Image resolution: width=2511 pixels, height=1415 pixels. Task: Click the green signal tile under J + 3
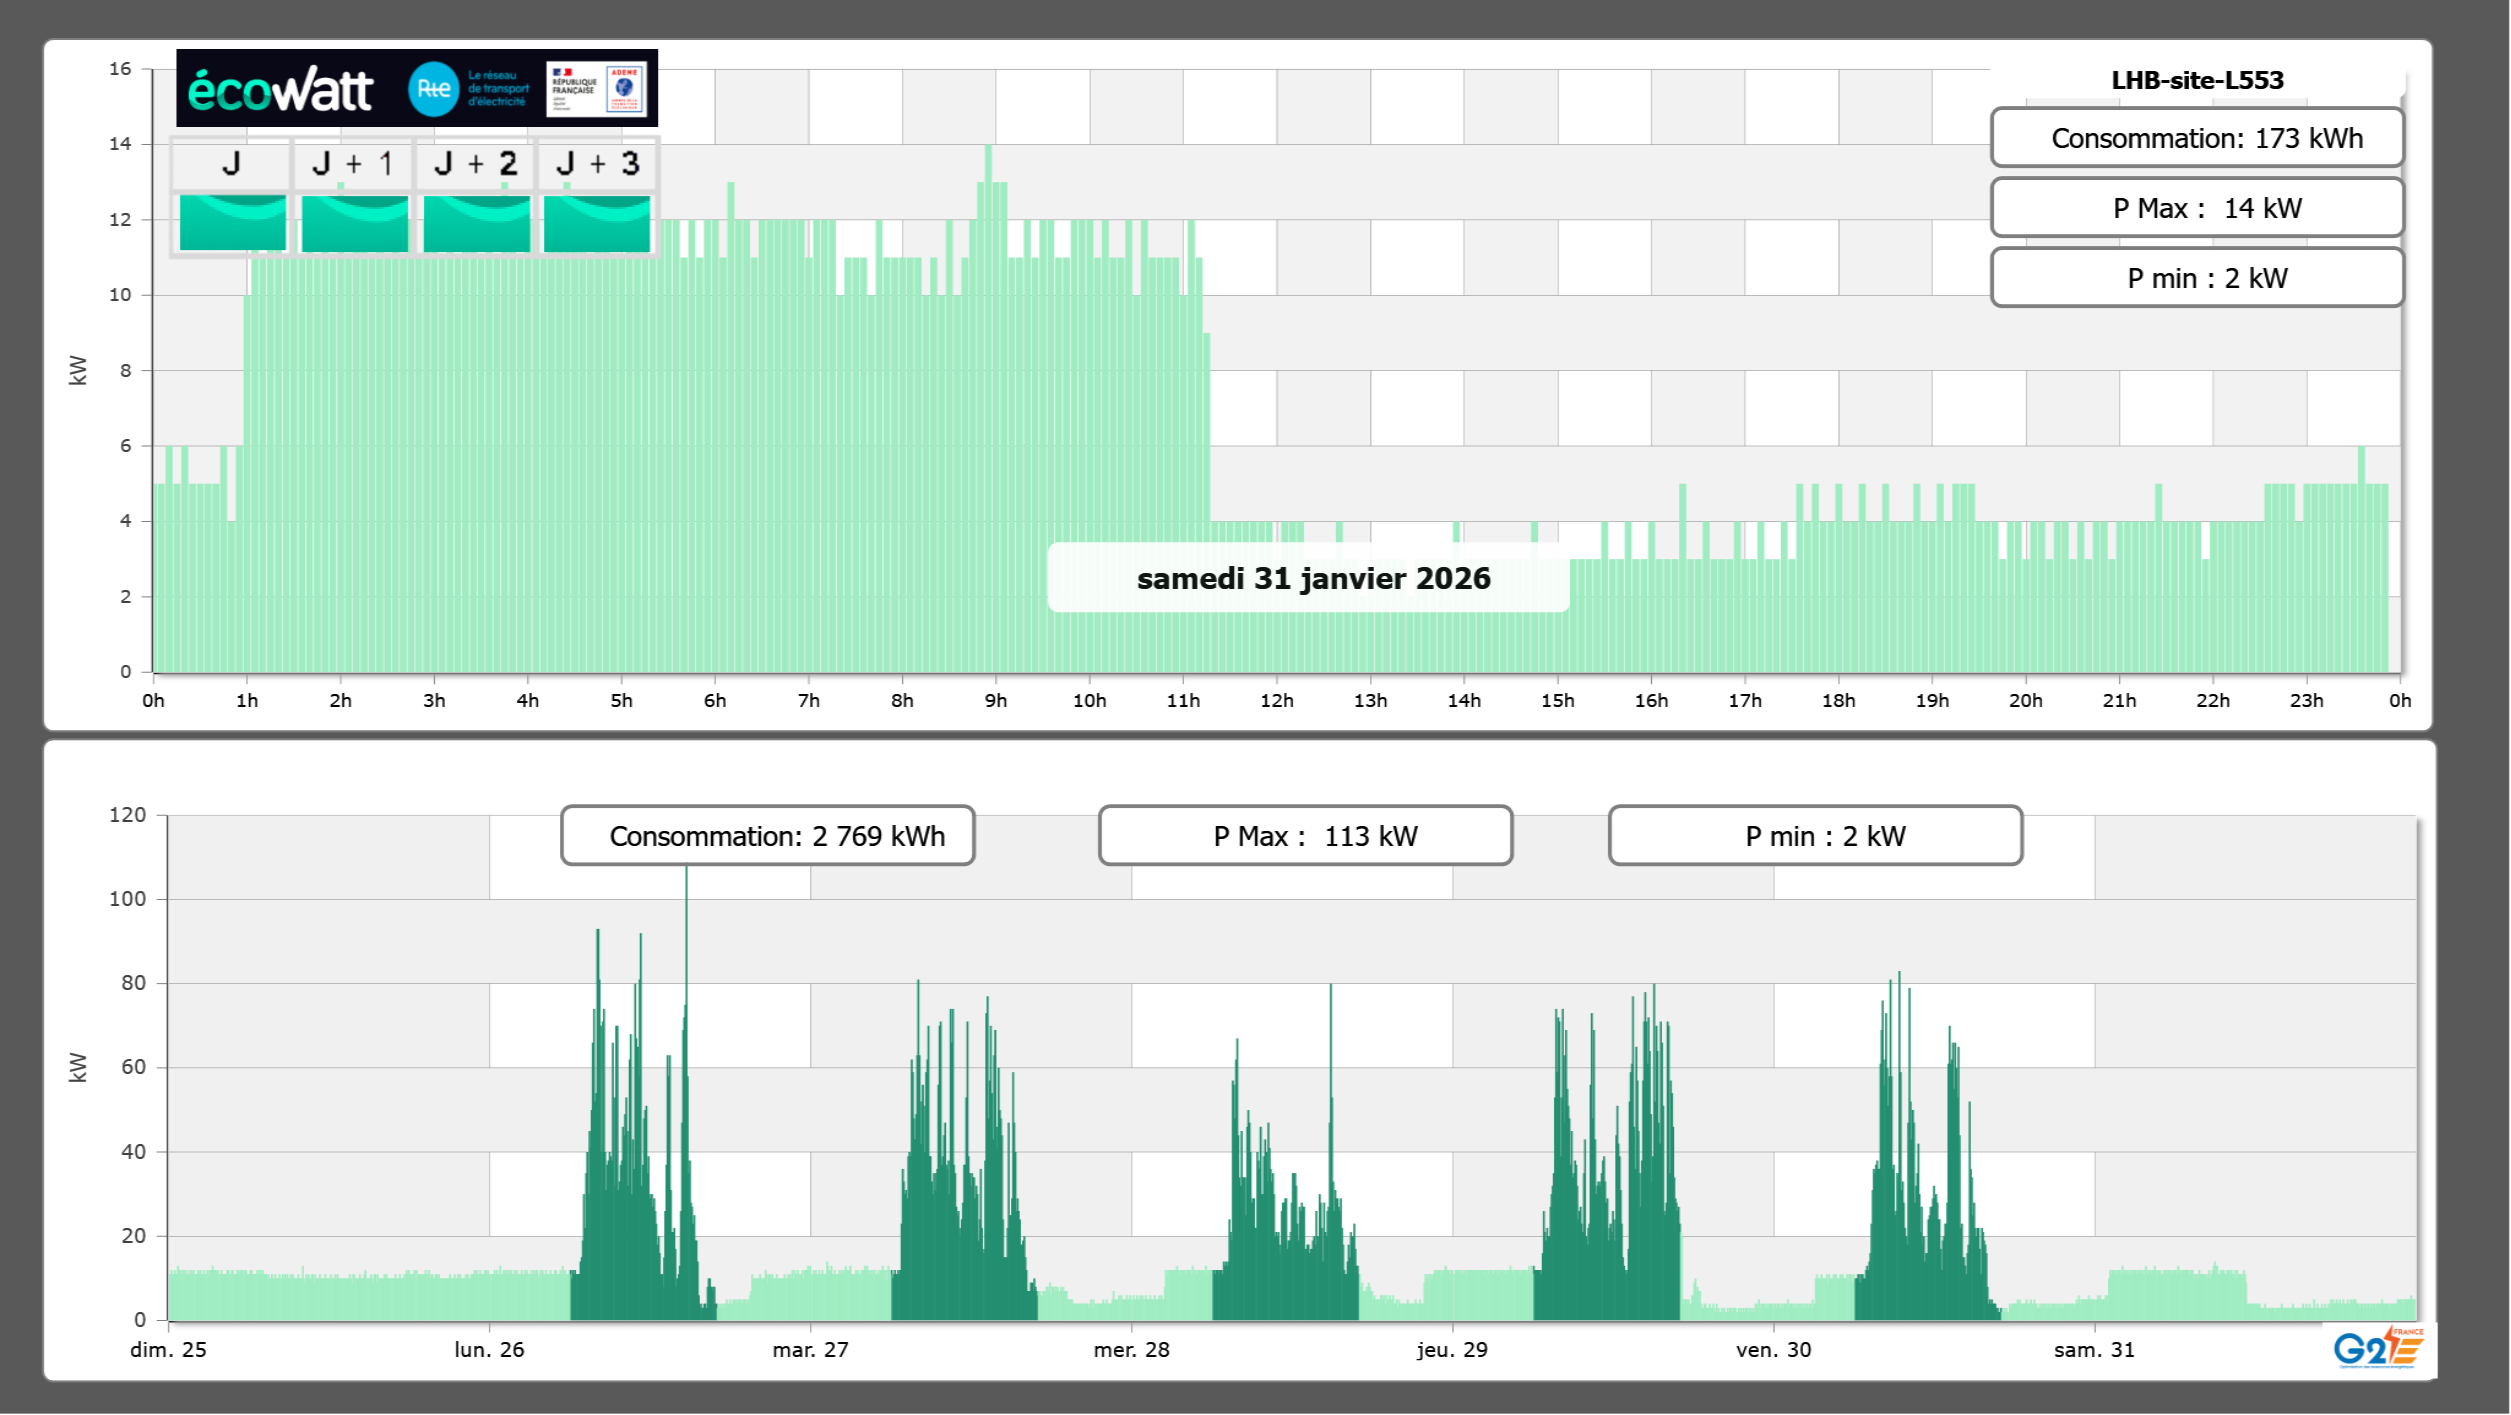pos(597,223)
